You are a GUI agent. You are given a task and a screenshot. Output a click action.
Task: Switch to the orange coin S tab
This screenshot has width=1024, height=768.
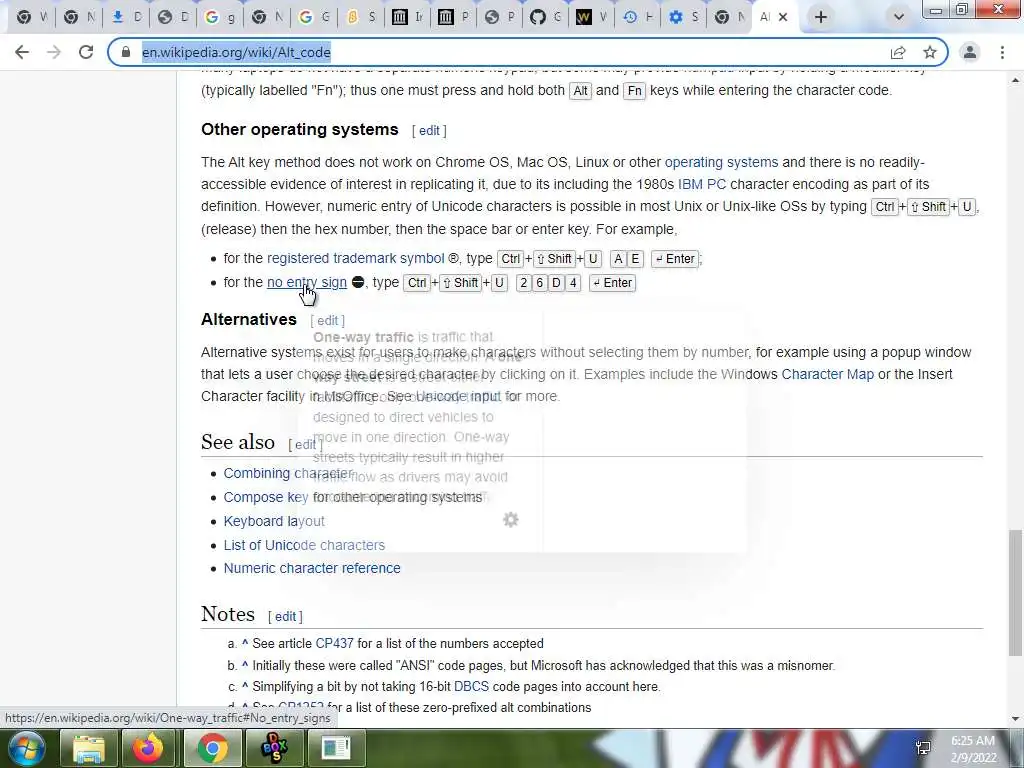click(x=360, y=17)
